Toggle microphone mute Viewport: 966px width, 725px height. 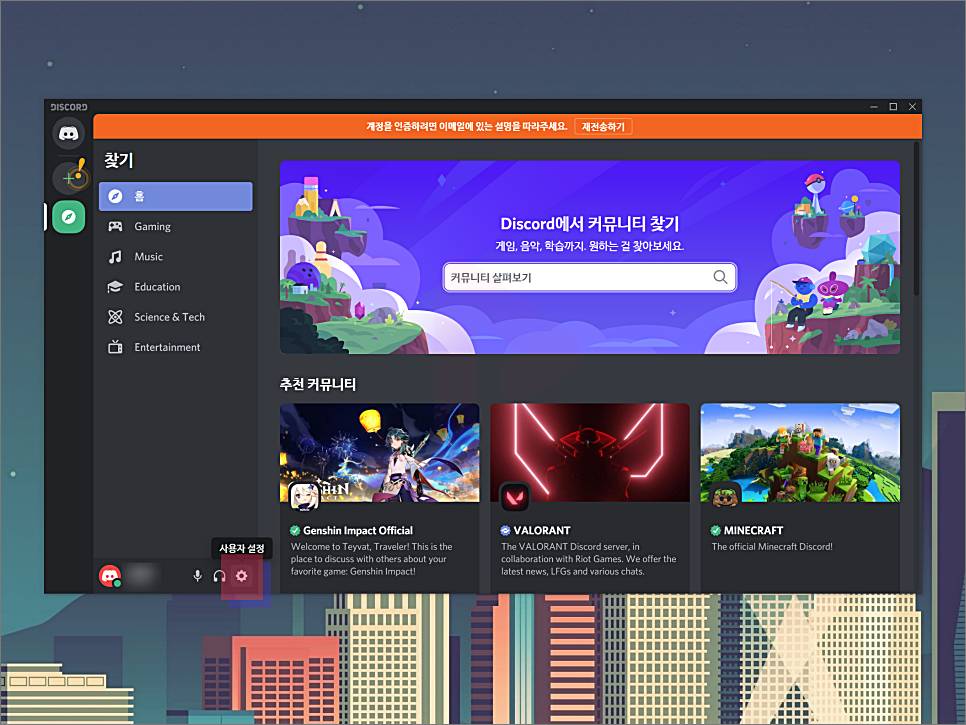point(197,576)
